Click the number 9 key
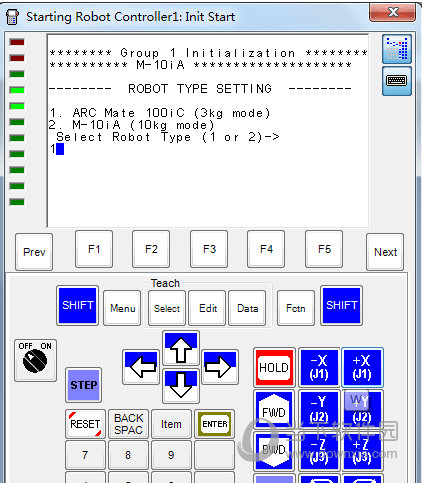This screenshot has height=483, width=422. pyautogui.click(x=171, y=455)
